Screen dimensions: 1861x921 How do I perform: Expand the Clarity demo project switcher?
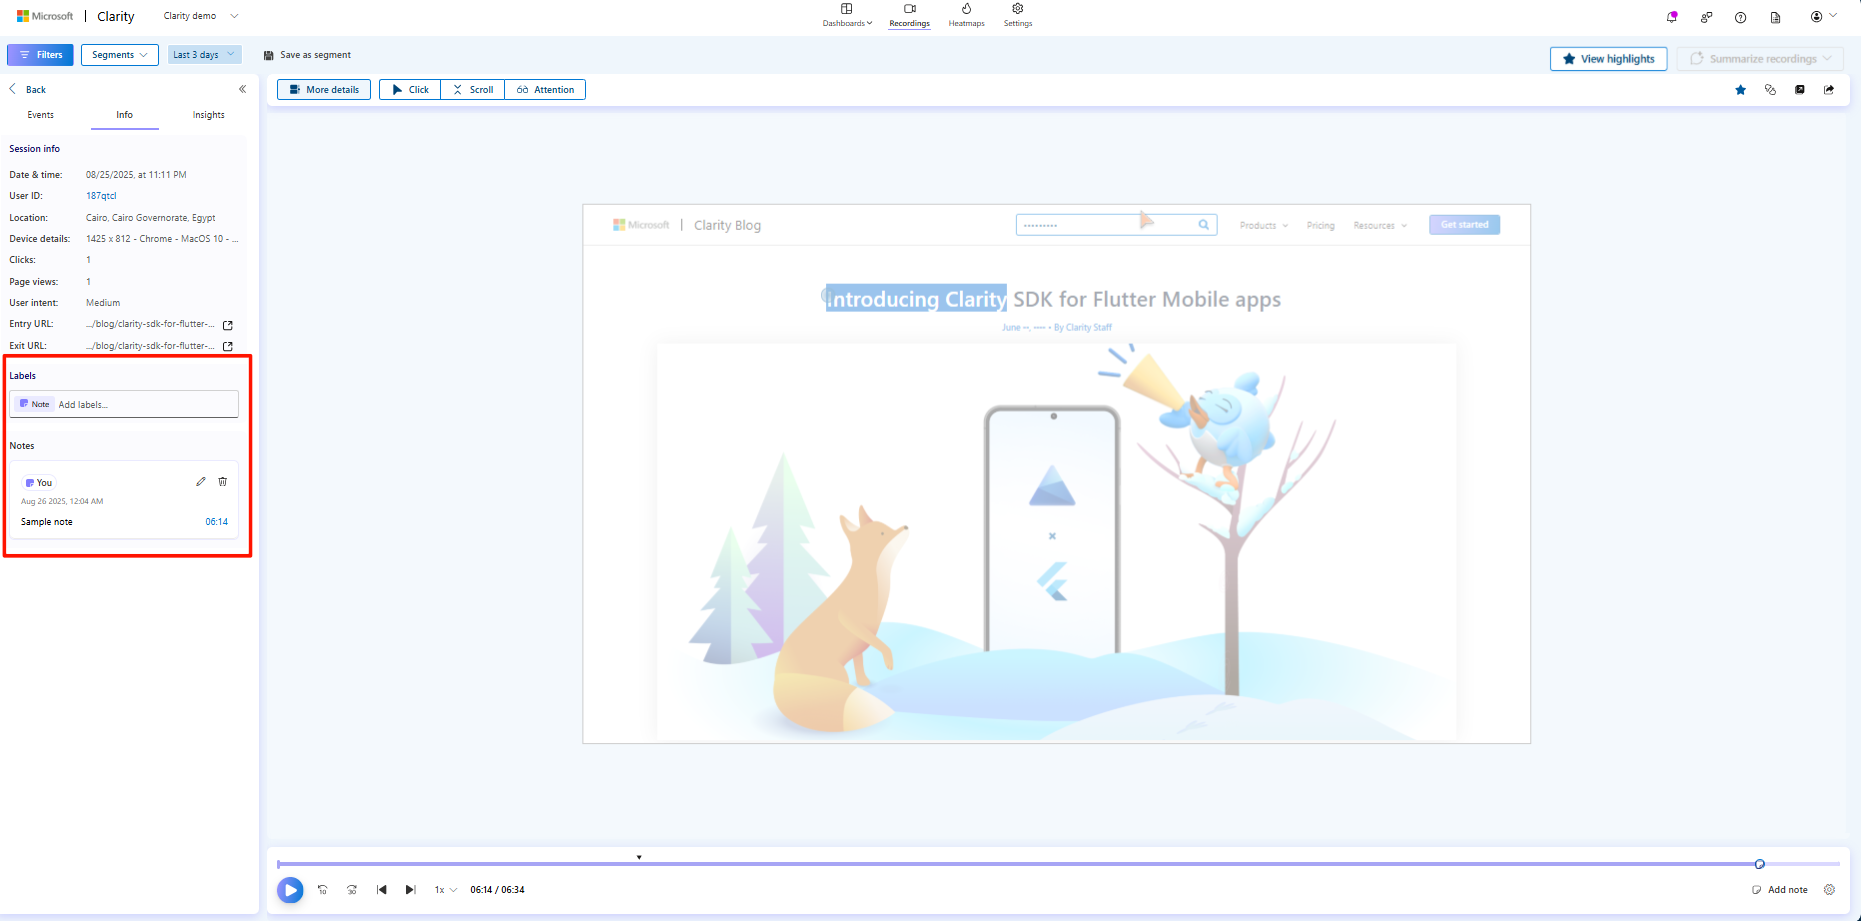pyautogui.click(x=201, y=16)
